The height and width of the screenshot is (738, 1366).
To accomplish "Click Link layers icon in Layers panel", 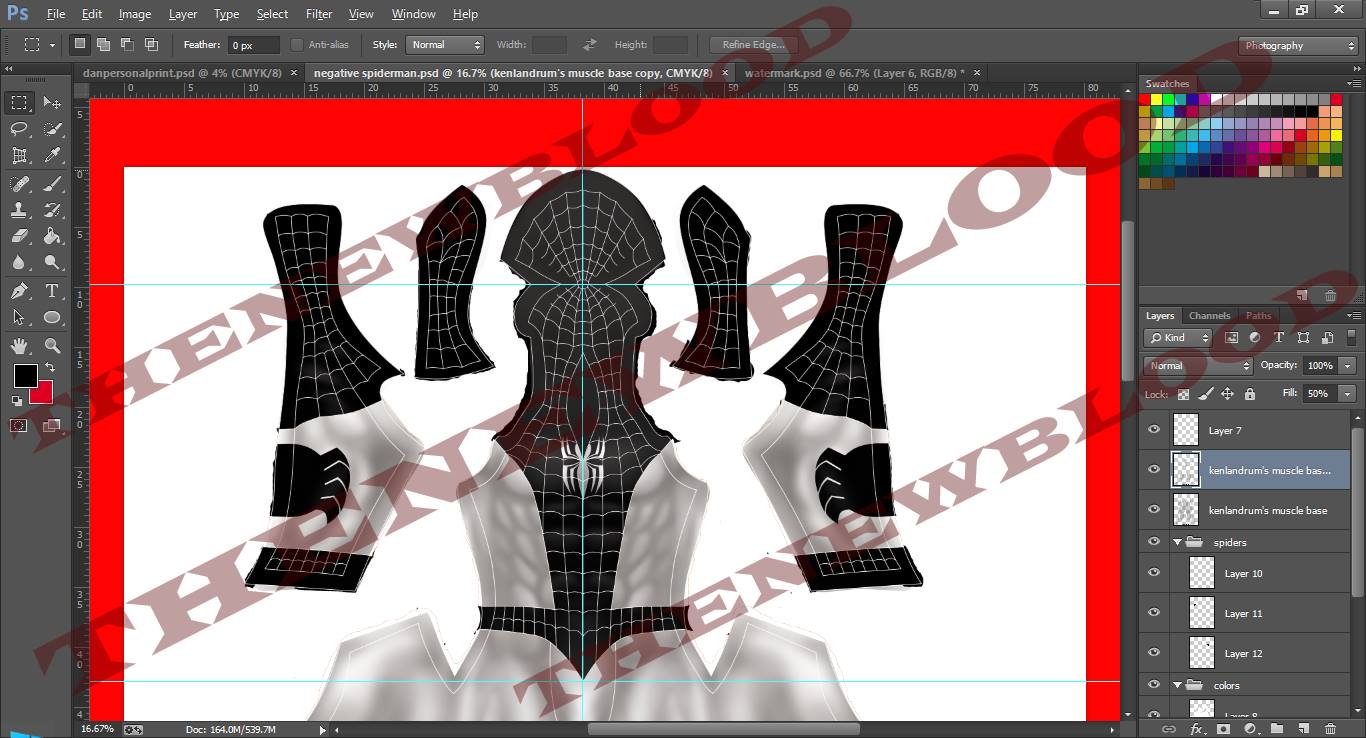I will tap(1168, 729).
